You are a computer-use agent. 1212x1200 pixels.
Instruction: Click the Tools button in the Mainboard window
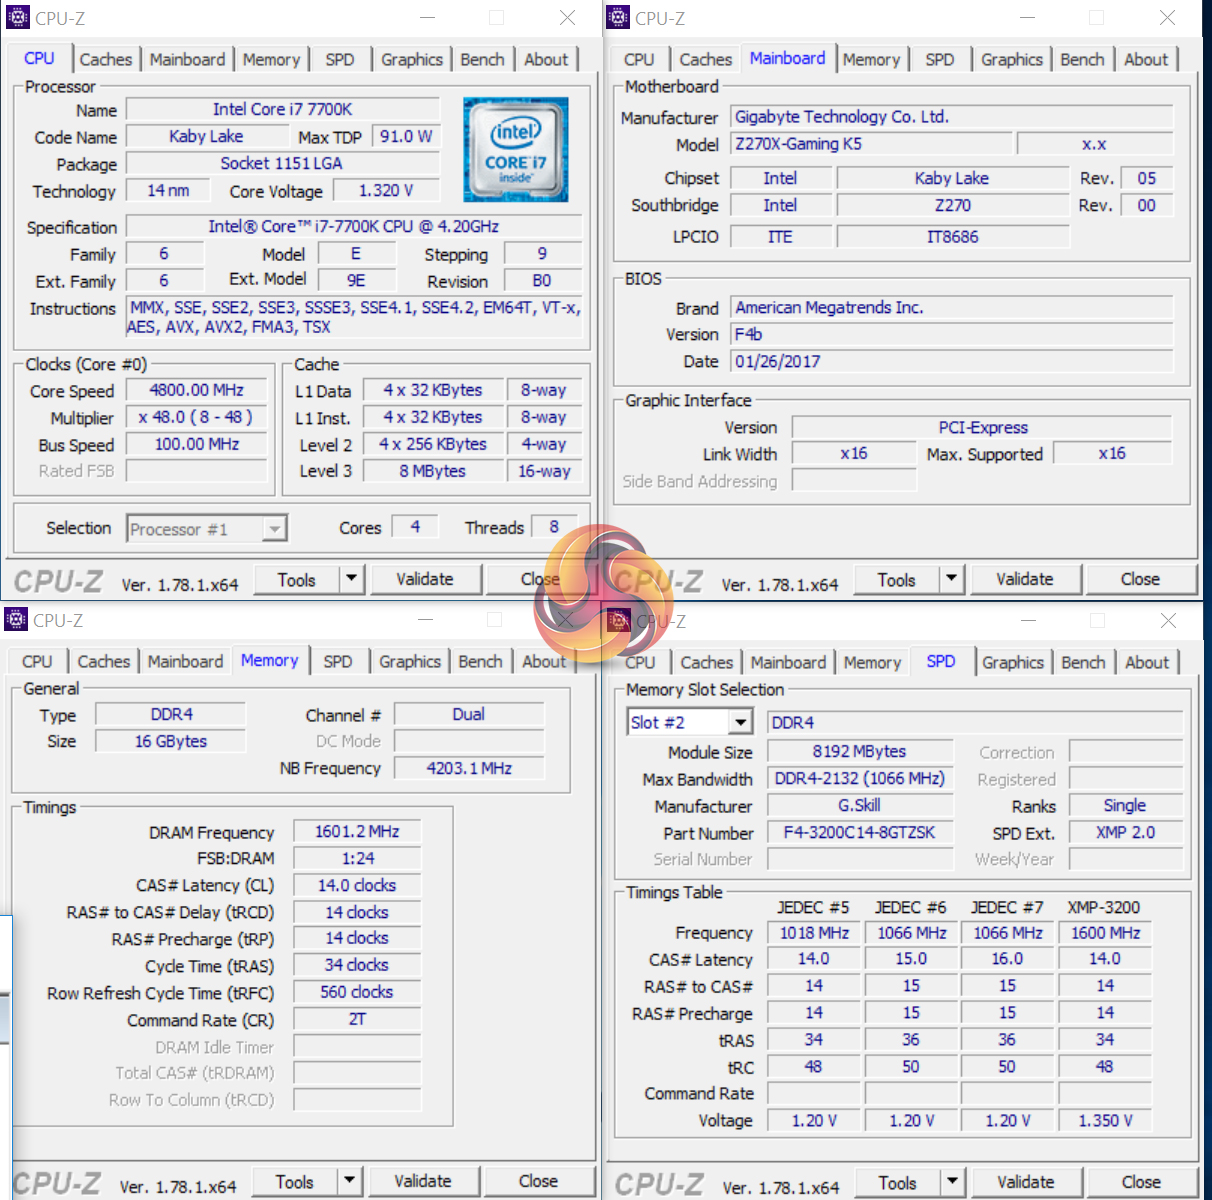click(897, 579)
